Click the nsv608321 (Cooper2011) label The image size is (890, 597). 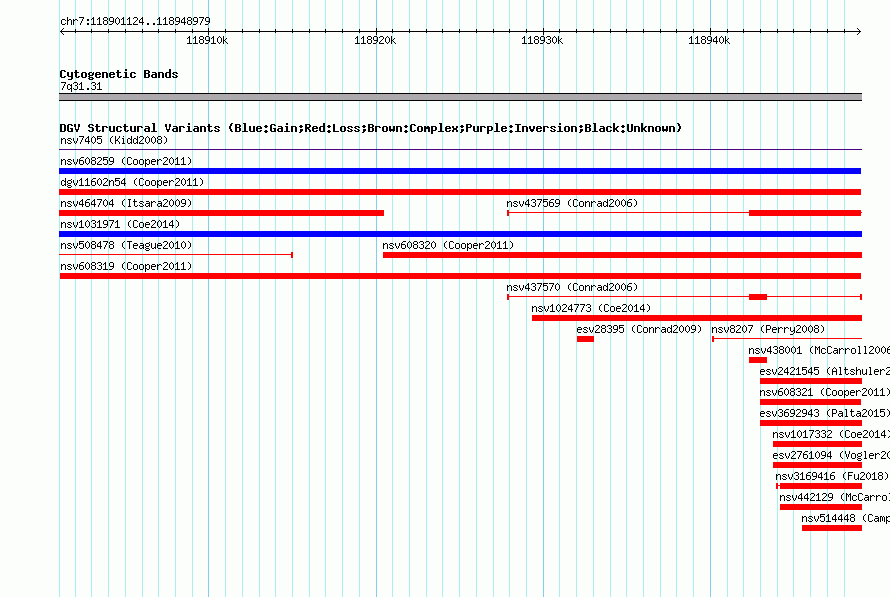click(x=825, y=392)
